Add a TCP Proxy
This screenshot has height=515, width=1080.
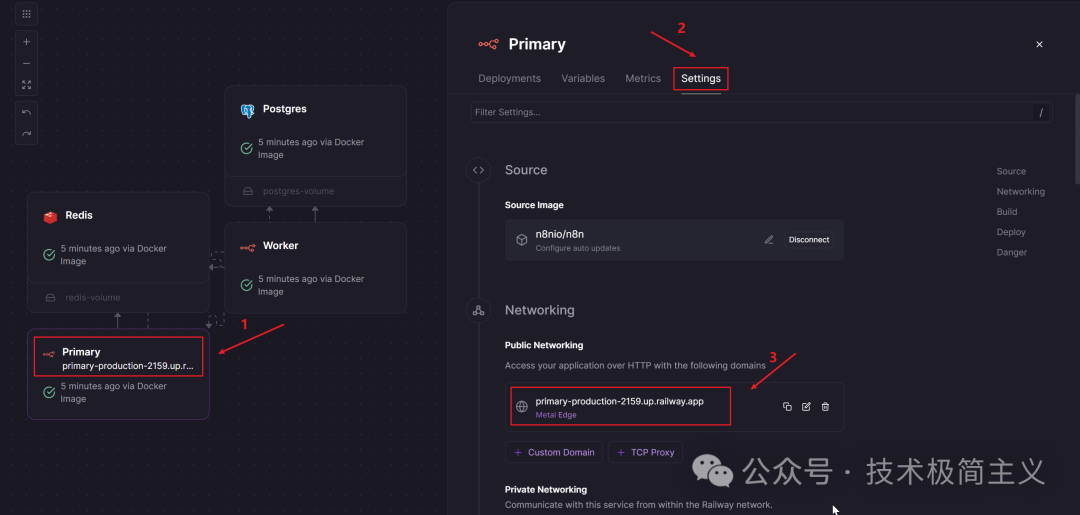[645, 452]
